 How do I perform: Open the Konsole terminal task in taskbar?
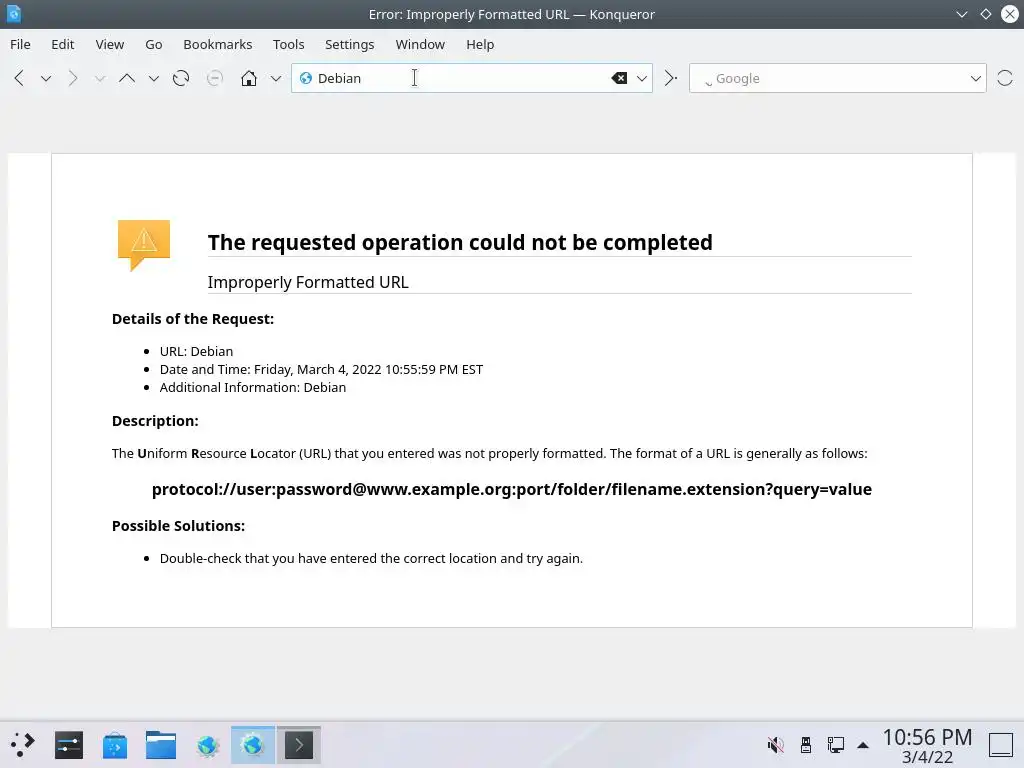point(299,744)
